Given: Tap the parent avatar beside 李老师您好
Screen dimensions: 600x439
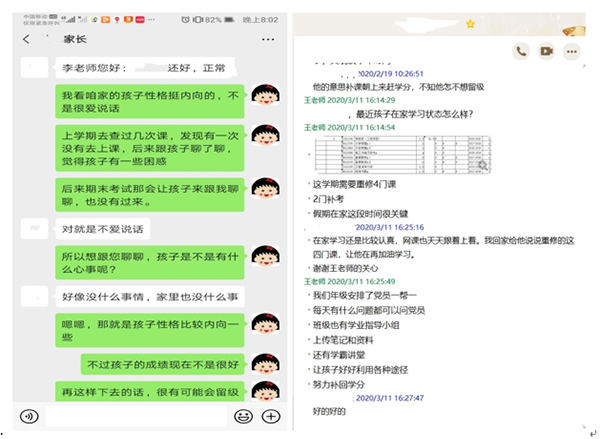Looking at the screenshot, I should click(34, 67).
